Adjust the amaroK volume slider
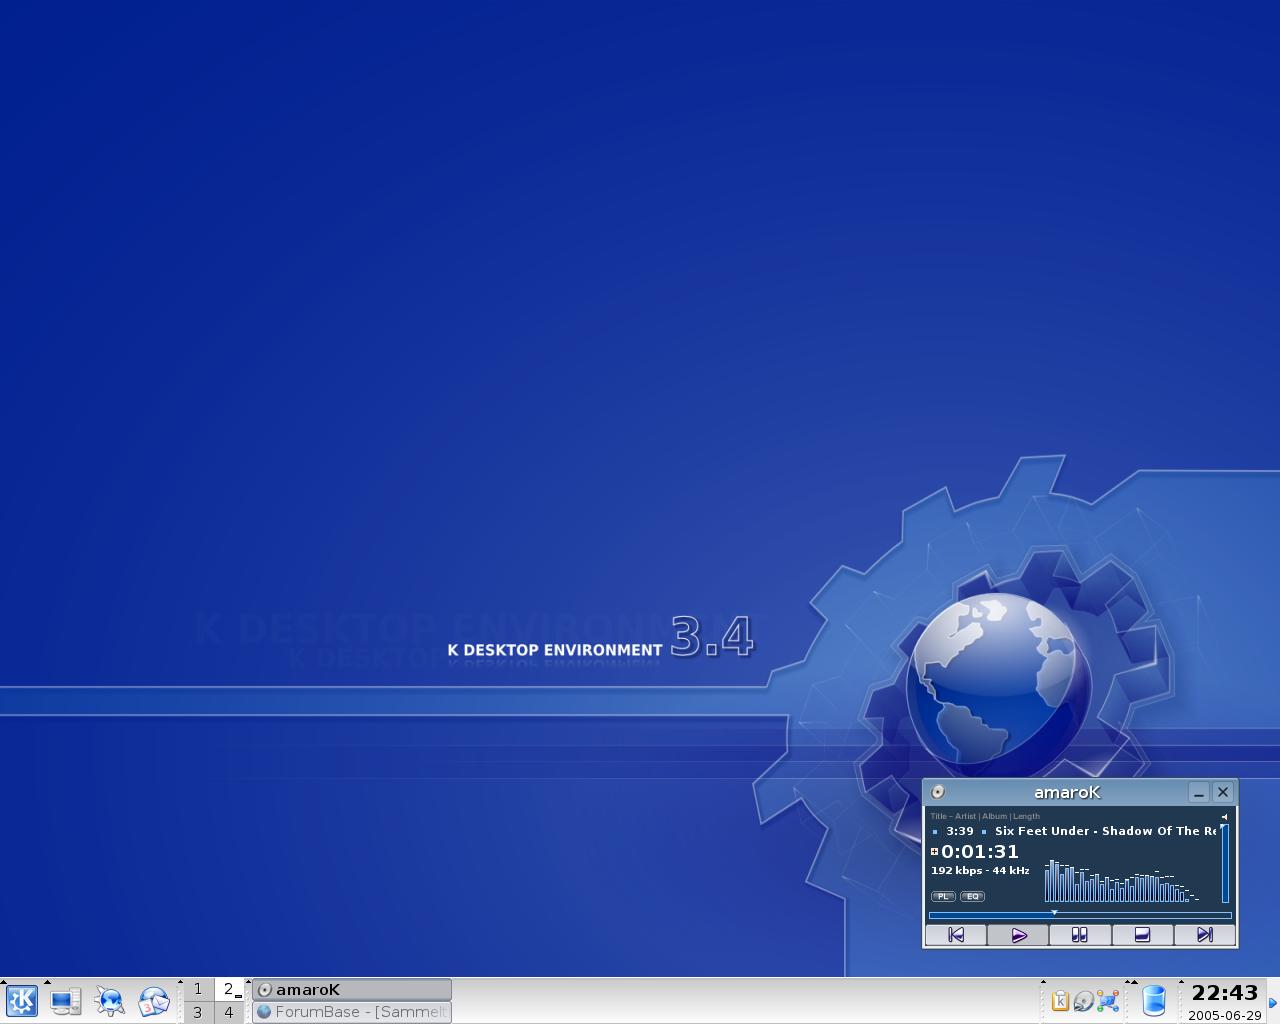 click(x=1225, y=864)
